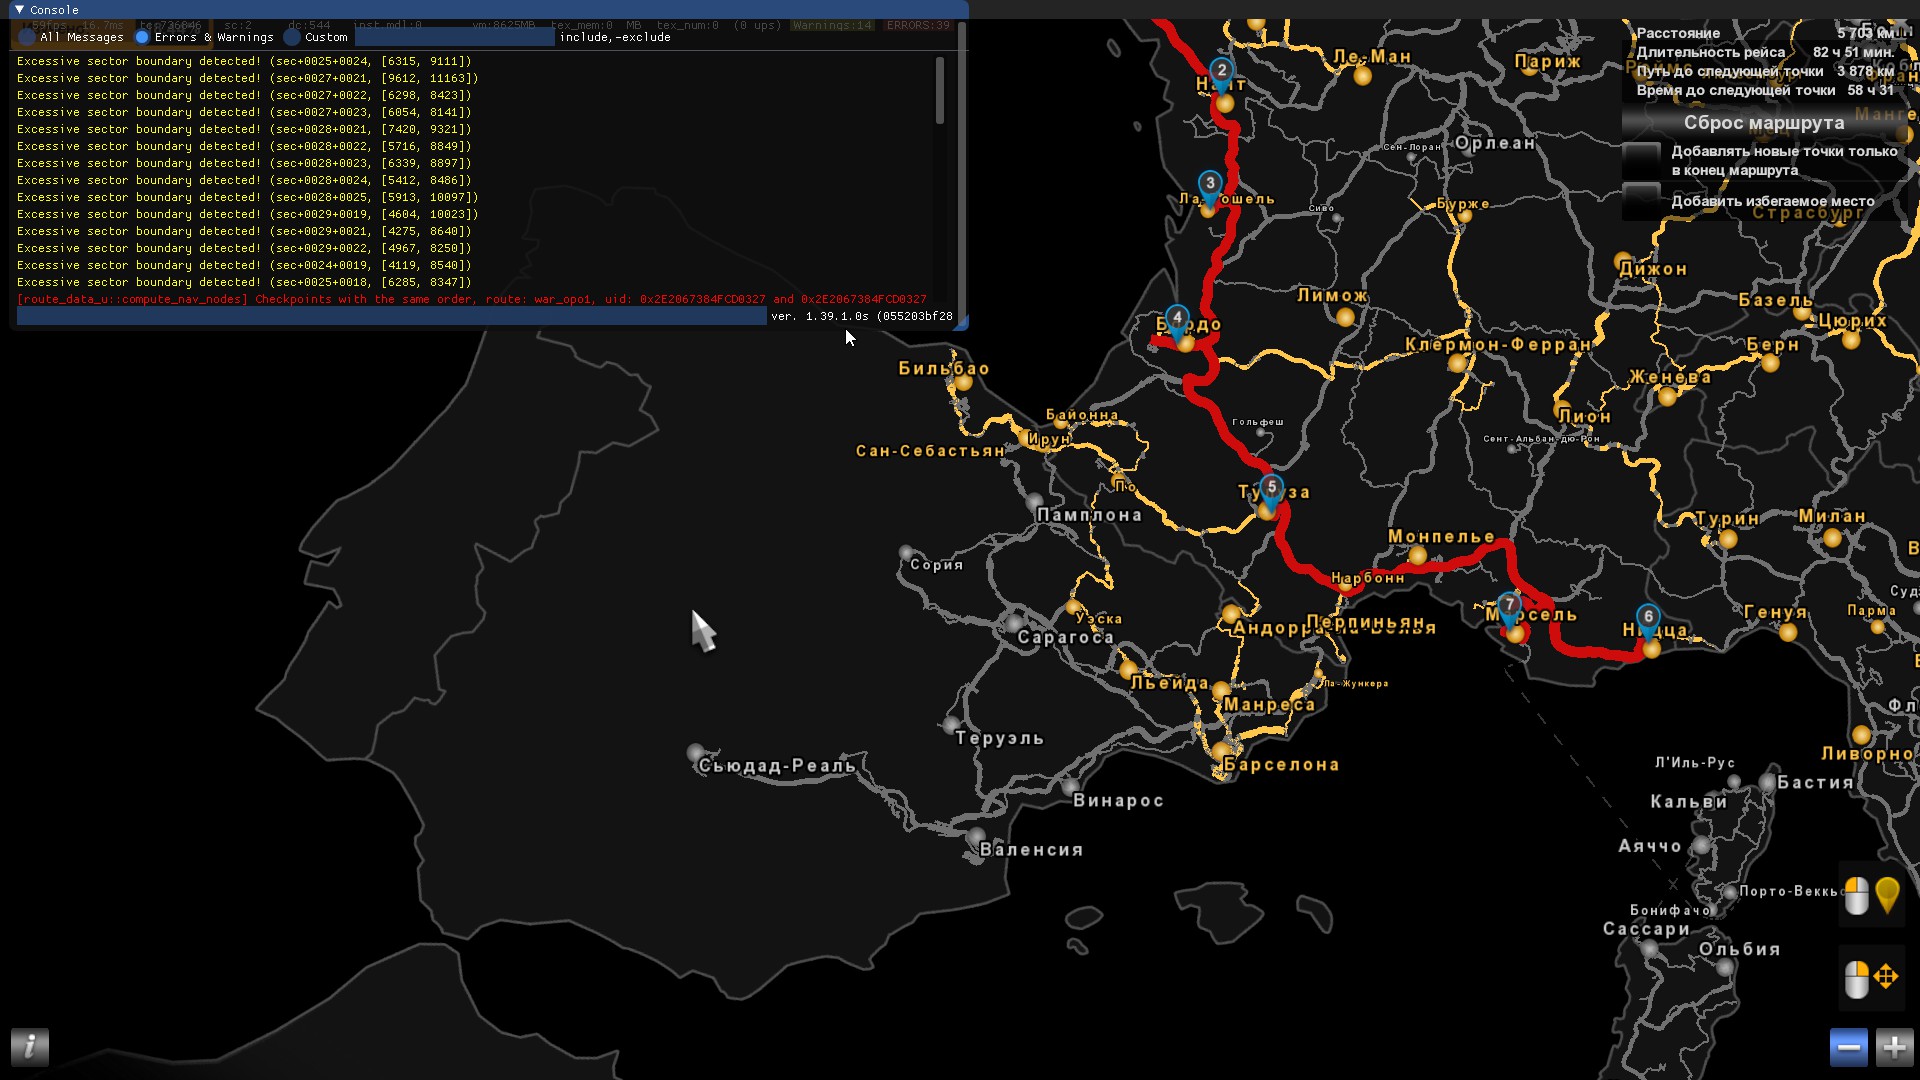The width and height of the screenshot is (1920, 1080).
Task: Select the Errors & Warnings filter
Action: 142,37
